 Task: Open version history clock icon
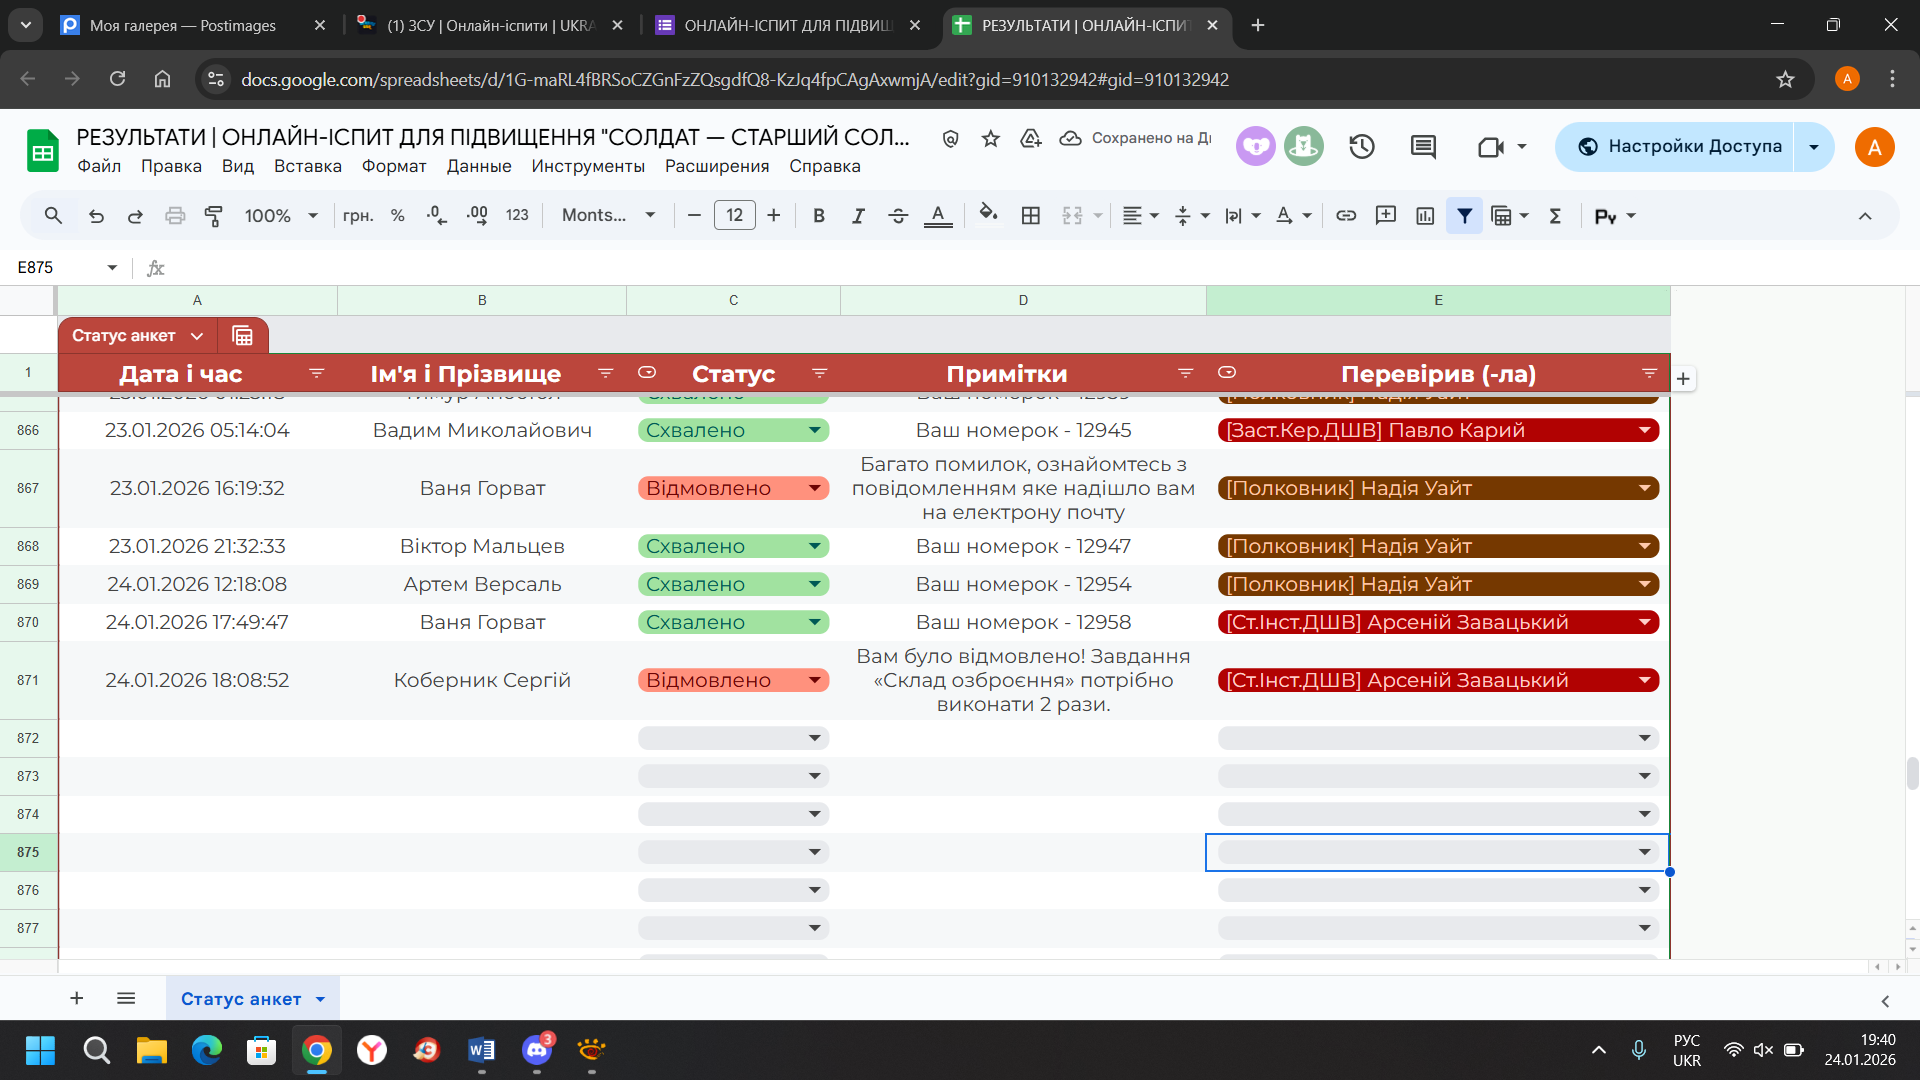(1361, 147)
